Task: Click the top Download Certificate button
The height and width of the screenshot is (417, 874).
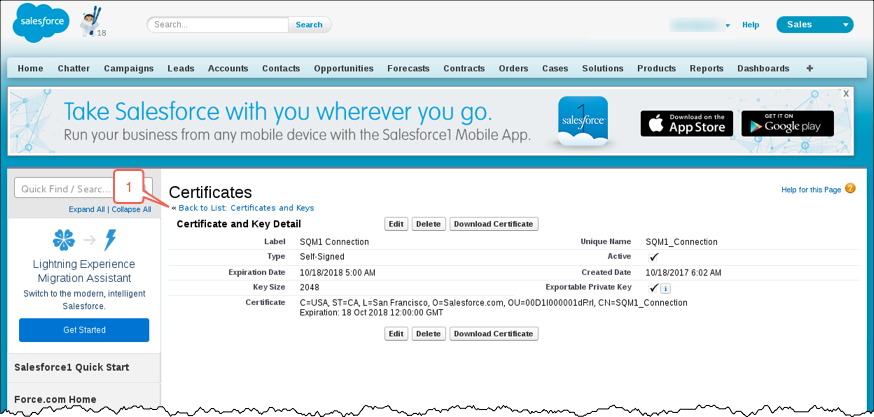Action: point(494,224)
